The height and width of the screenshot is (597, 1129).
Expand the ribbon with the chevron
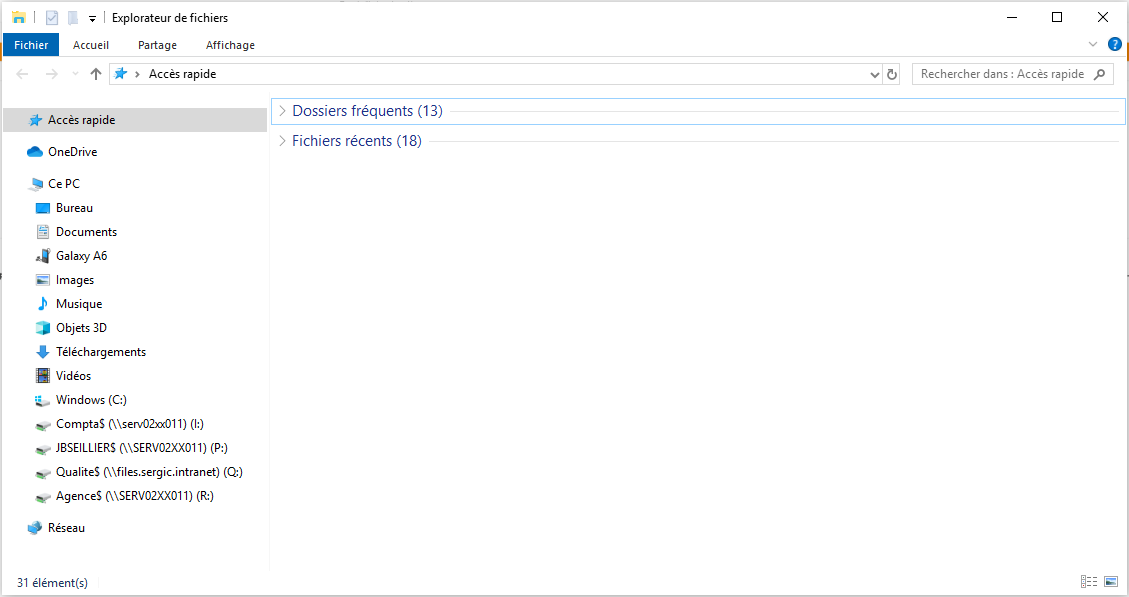click(1093, 45)
